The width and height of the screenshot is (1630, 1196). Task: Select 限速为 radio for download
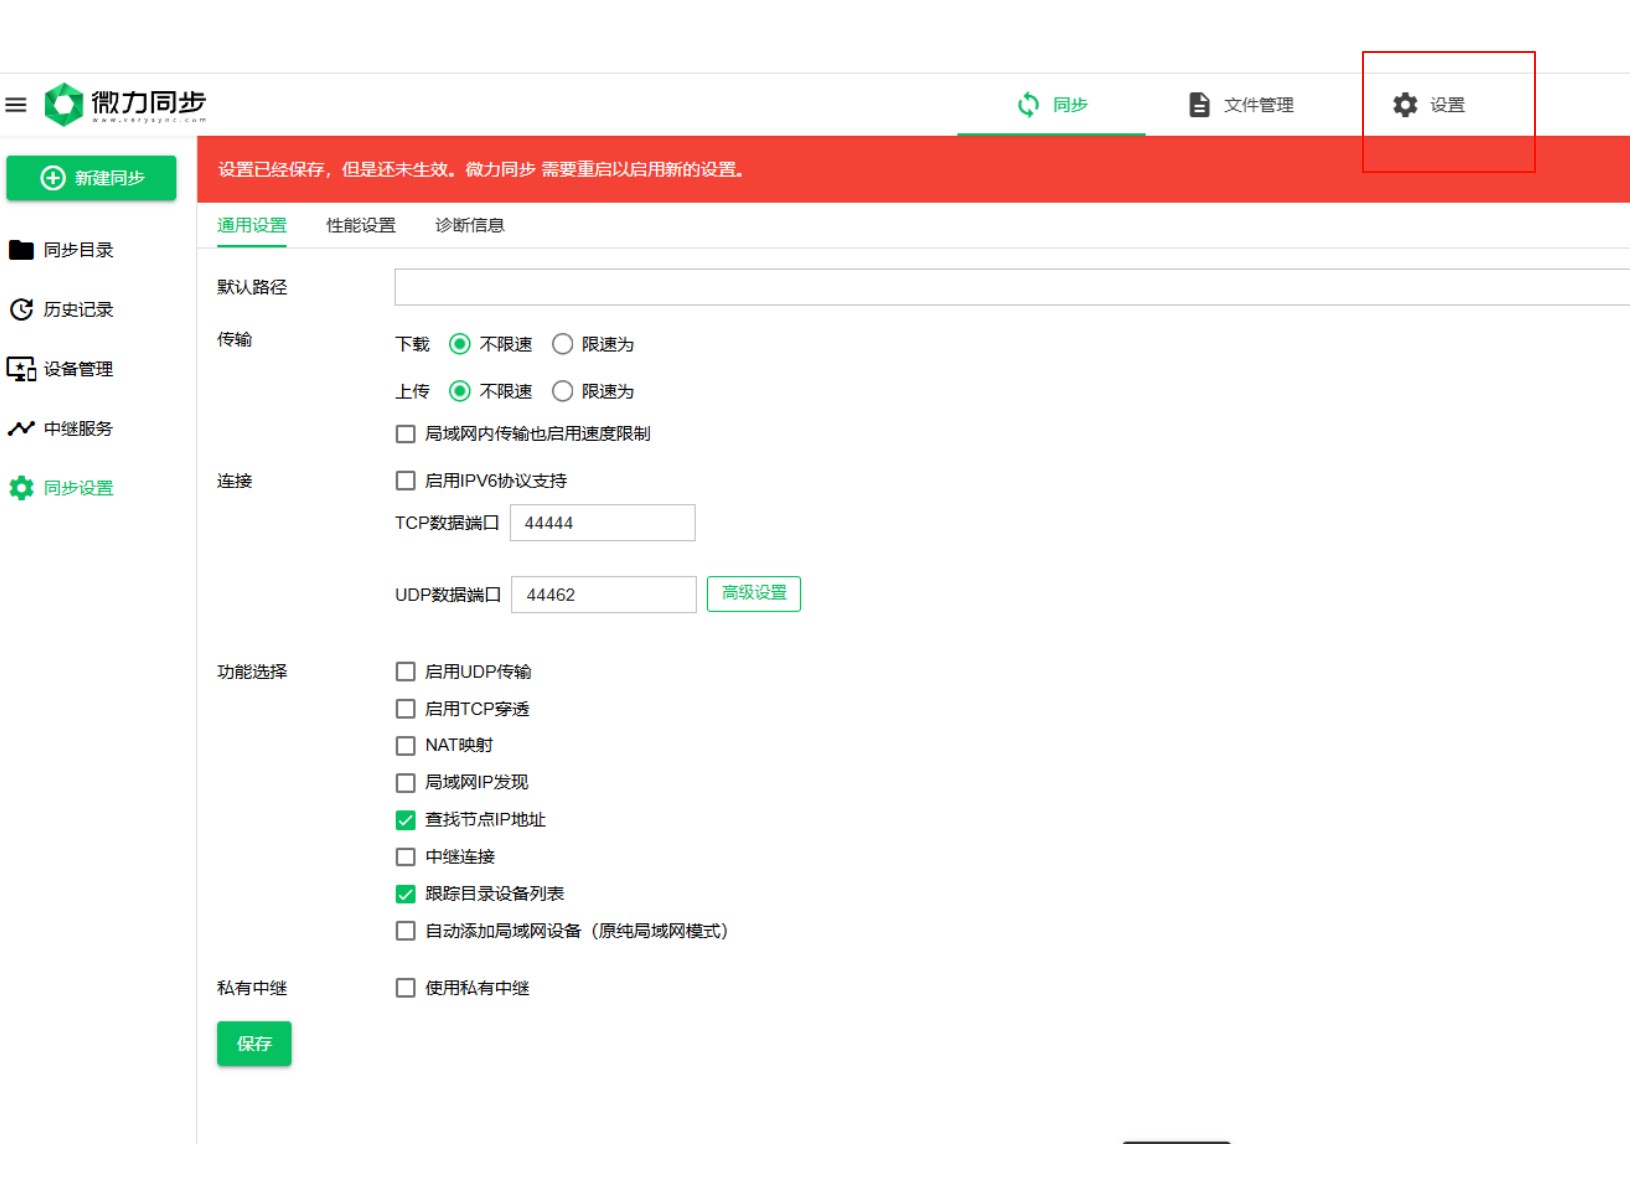tap(563, 344)
